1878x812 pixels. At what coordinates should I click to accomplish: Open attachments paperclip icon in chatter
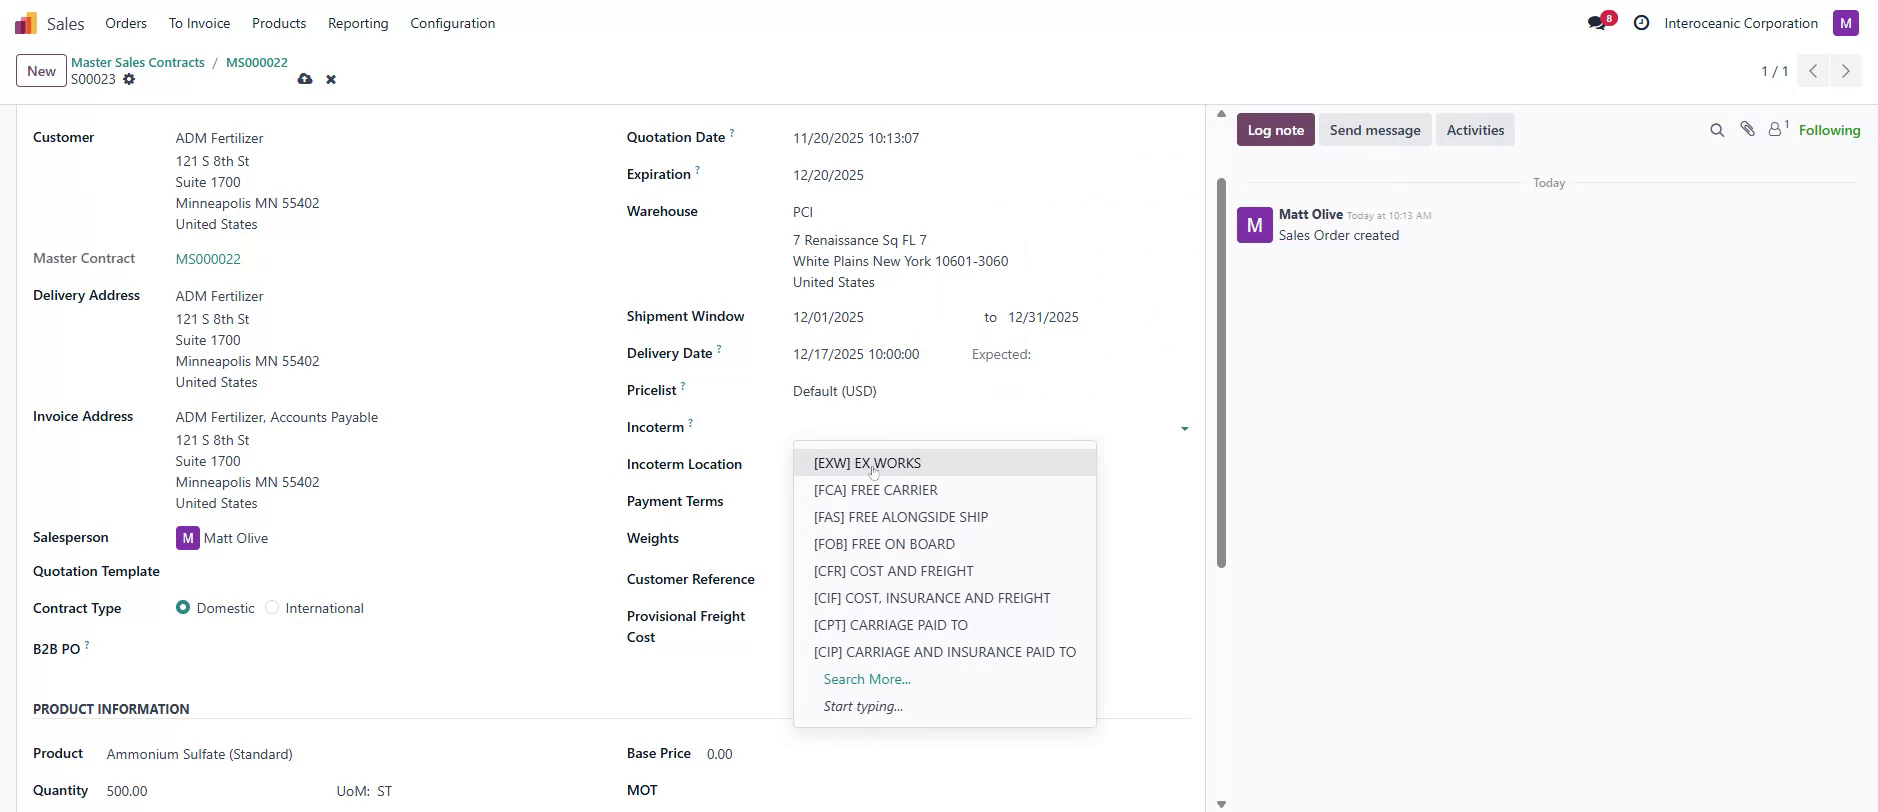(1747, 129)
